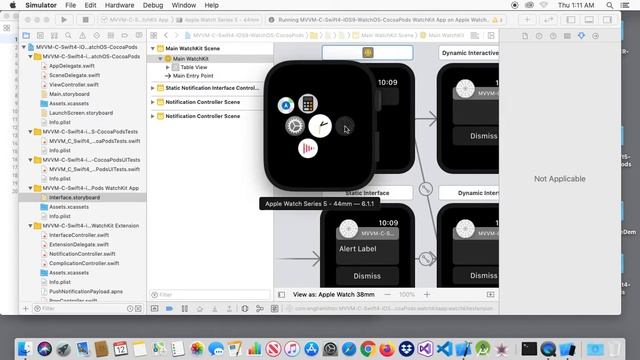Select ComplicationController.swift file
The image size is (640, 360).
84,263
